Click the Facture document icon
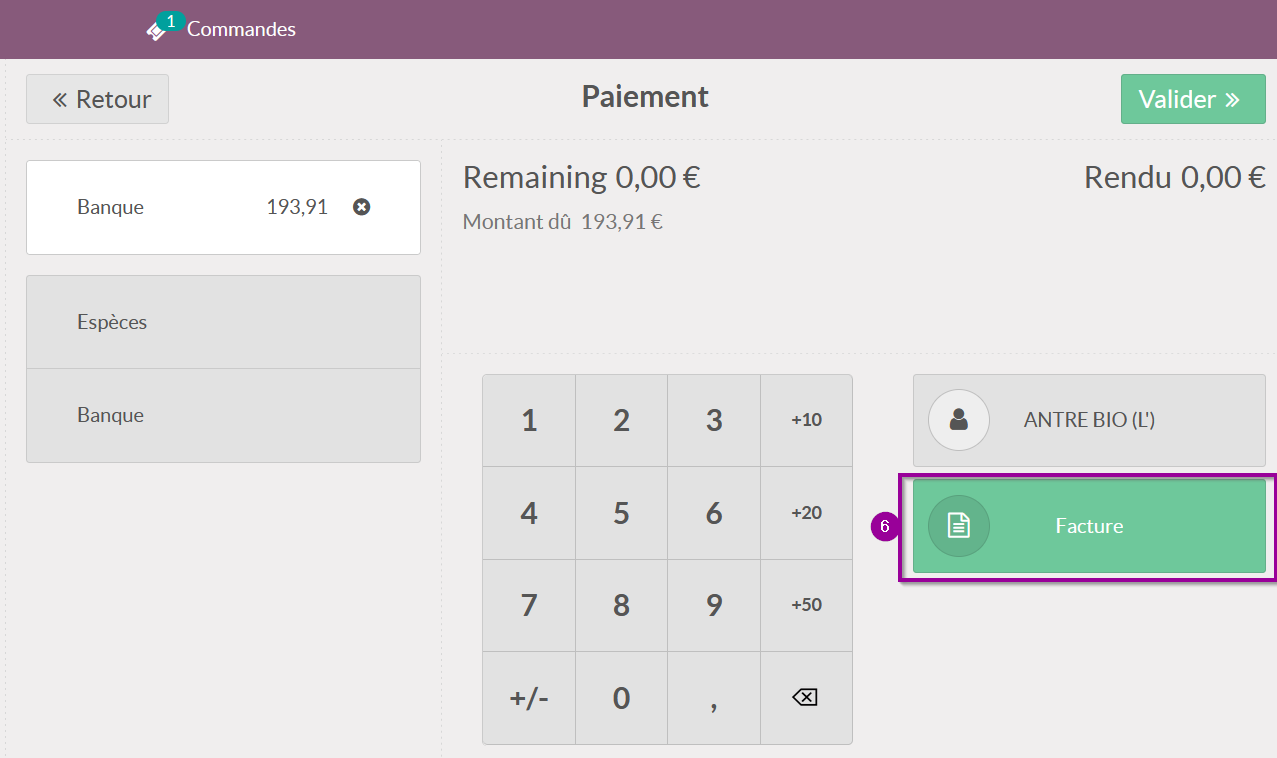1277x758 pixels. 959,525
